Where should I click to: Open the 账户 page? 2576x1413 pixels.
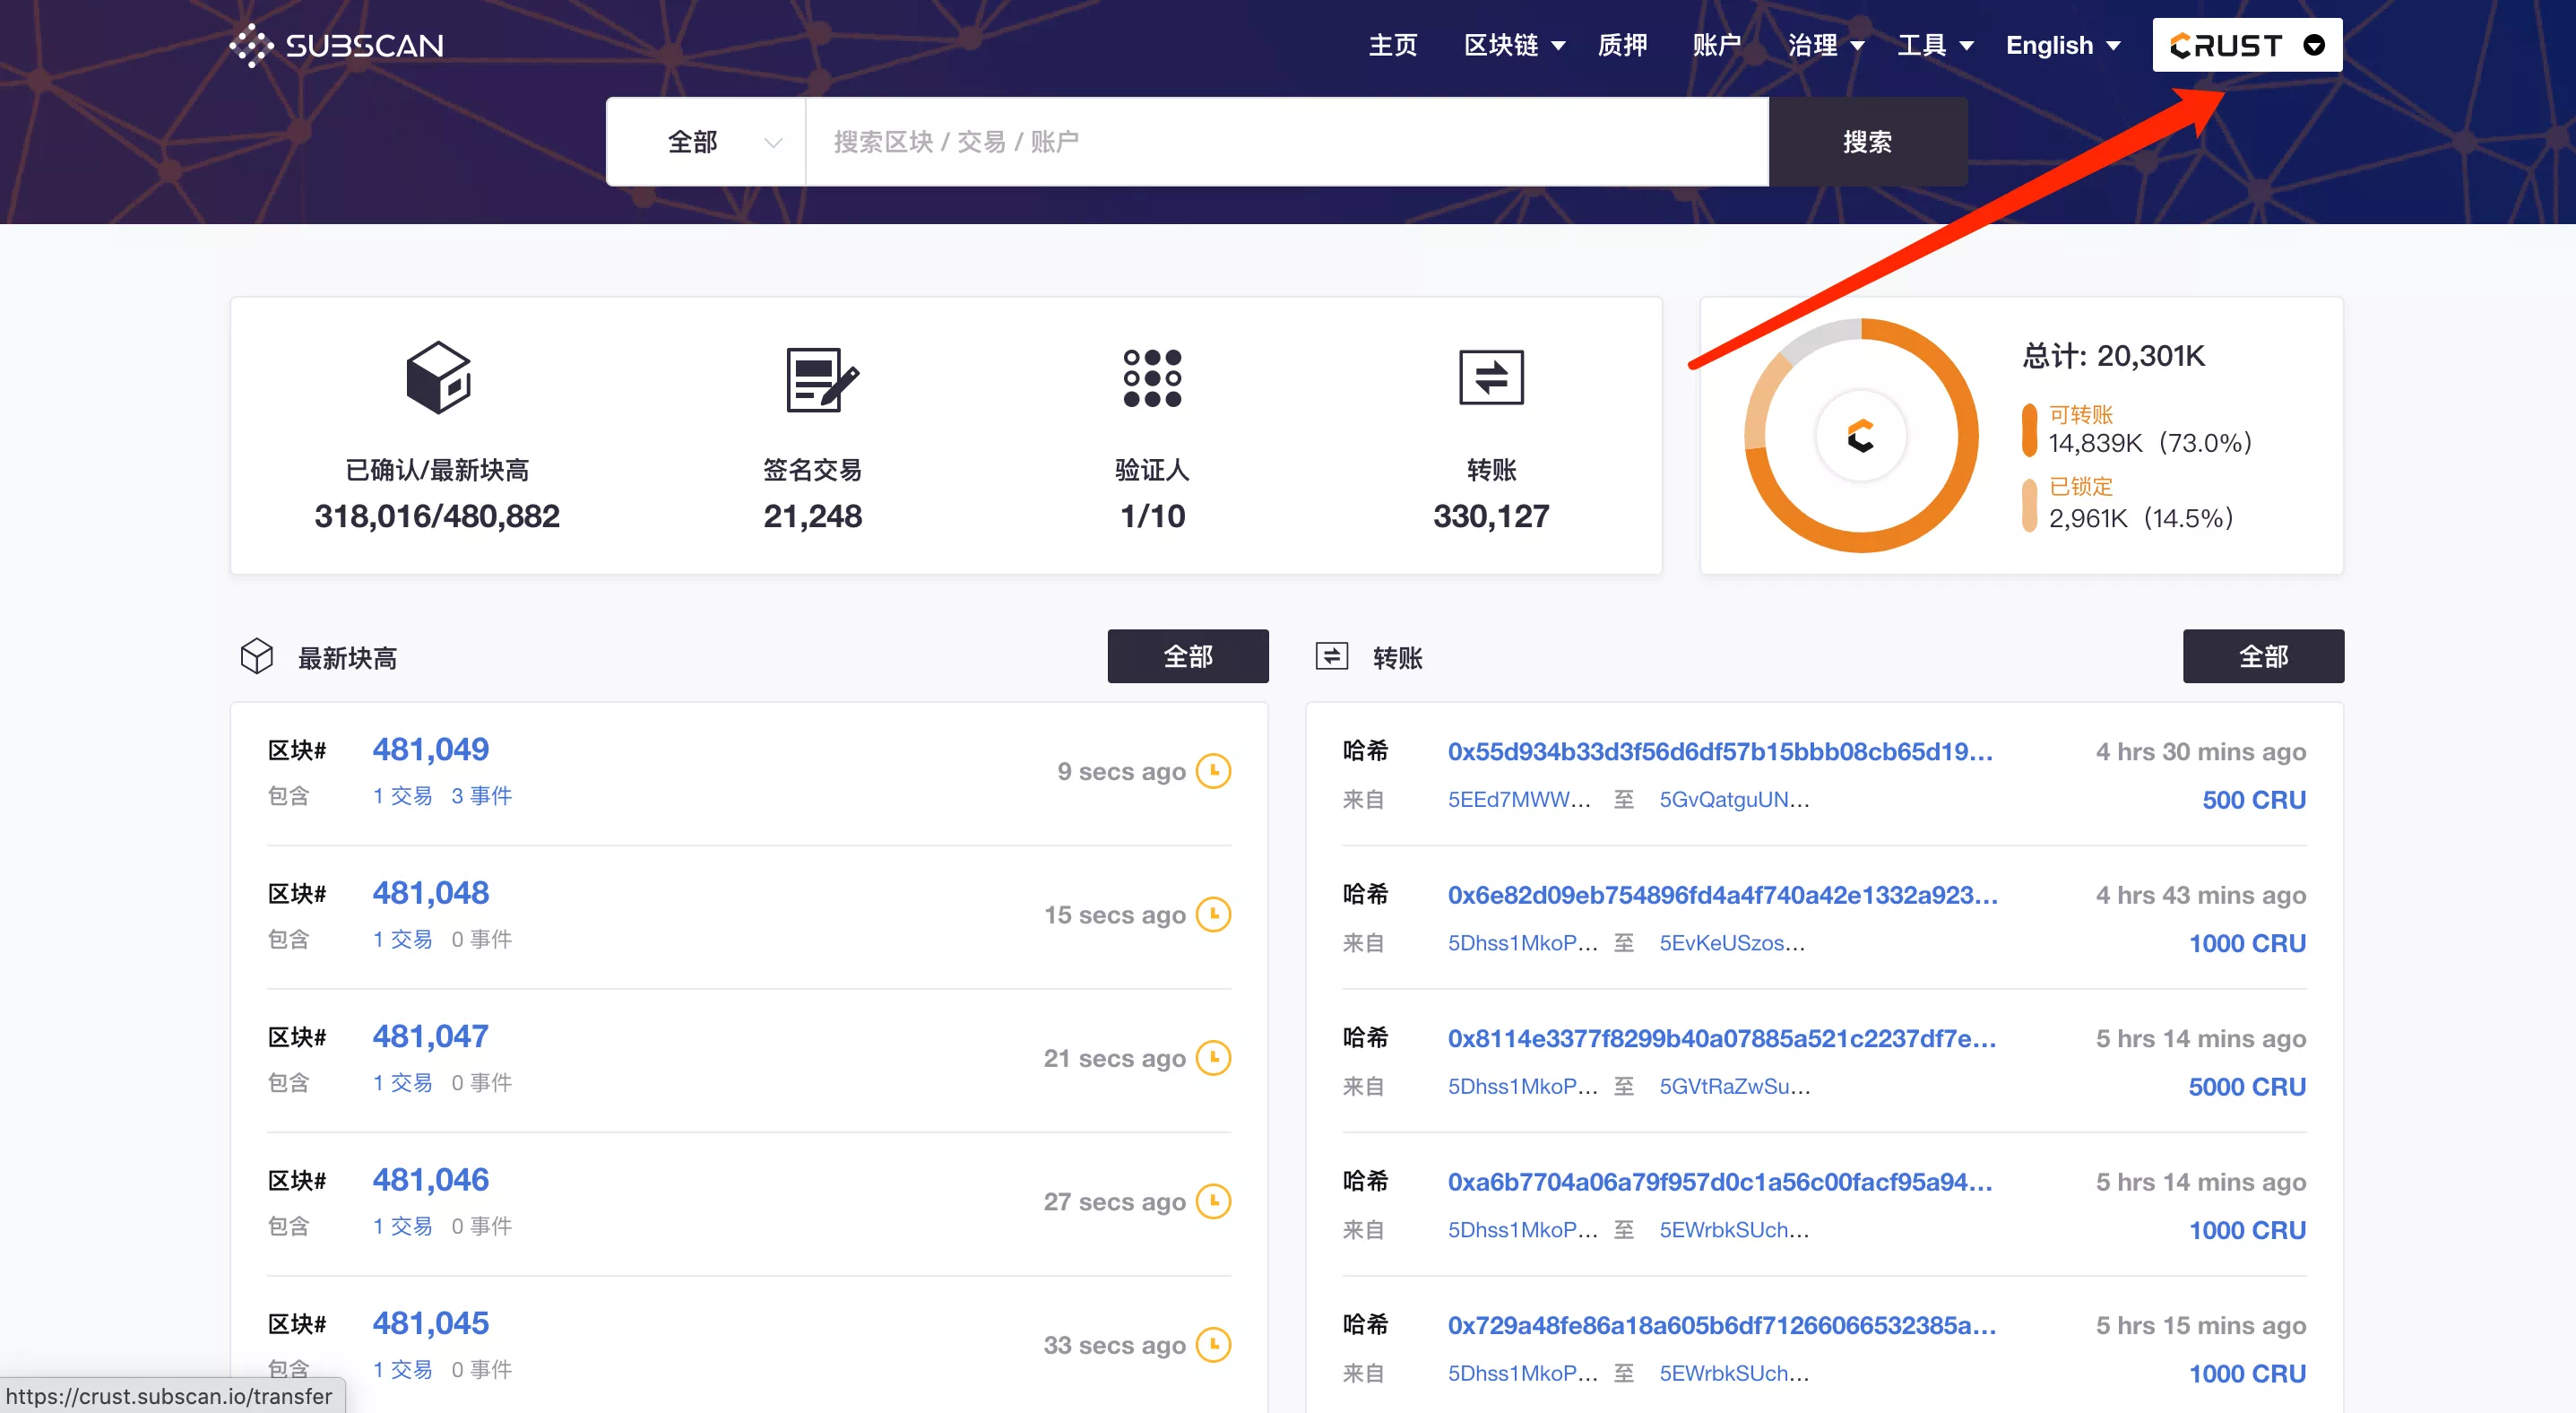tap(1717, 45)
